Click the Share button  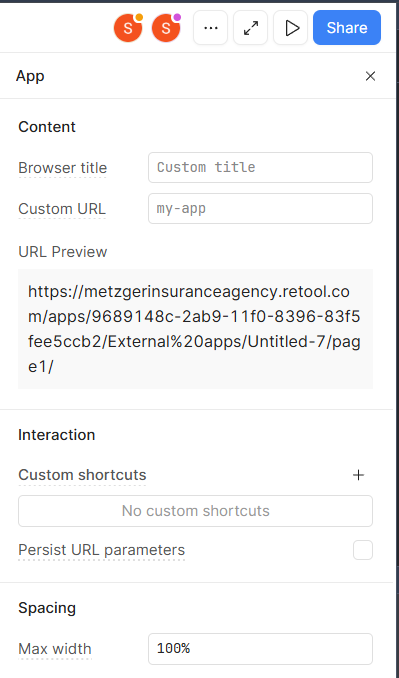click(347, 28)
